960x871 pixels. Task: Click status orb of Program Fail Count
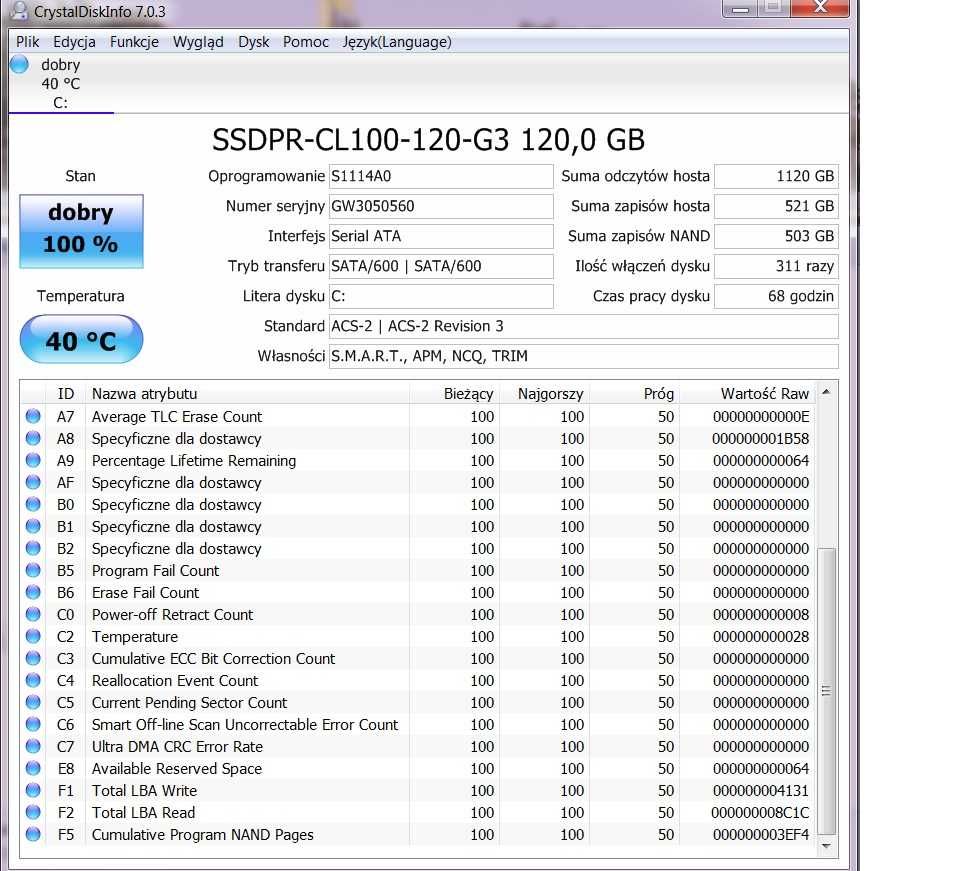pyautogui.click(x=33, y=570)
